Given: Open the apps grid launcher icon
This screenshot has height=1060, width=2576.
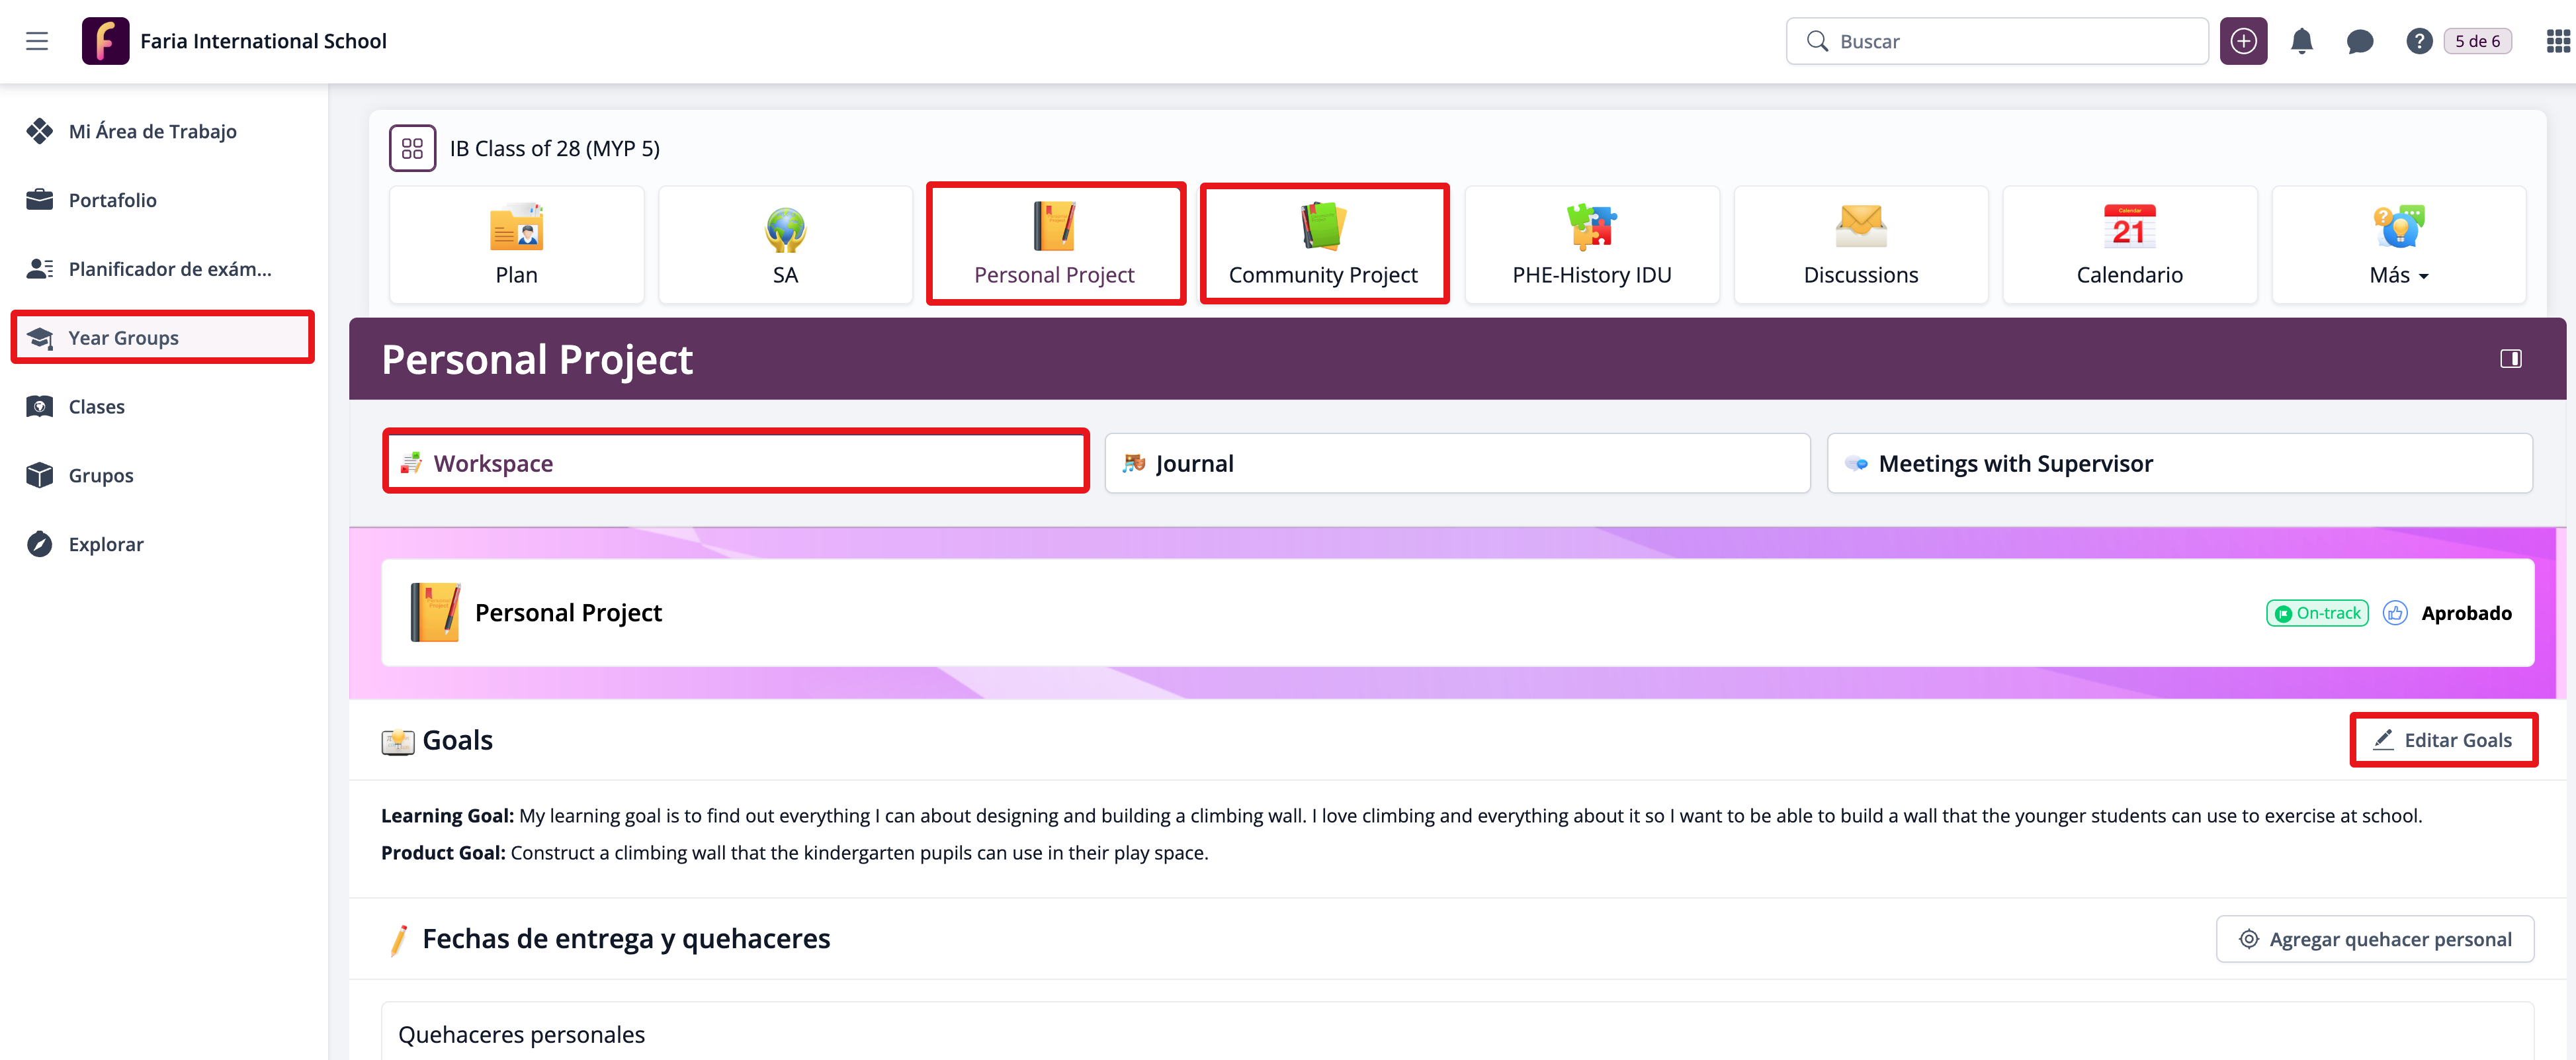Looking at the screenshot, I should point(2557,41).
